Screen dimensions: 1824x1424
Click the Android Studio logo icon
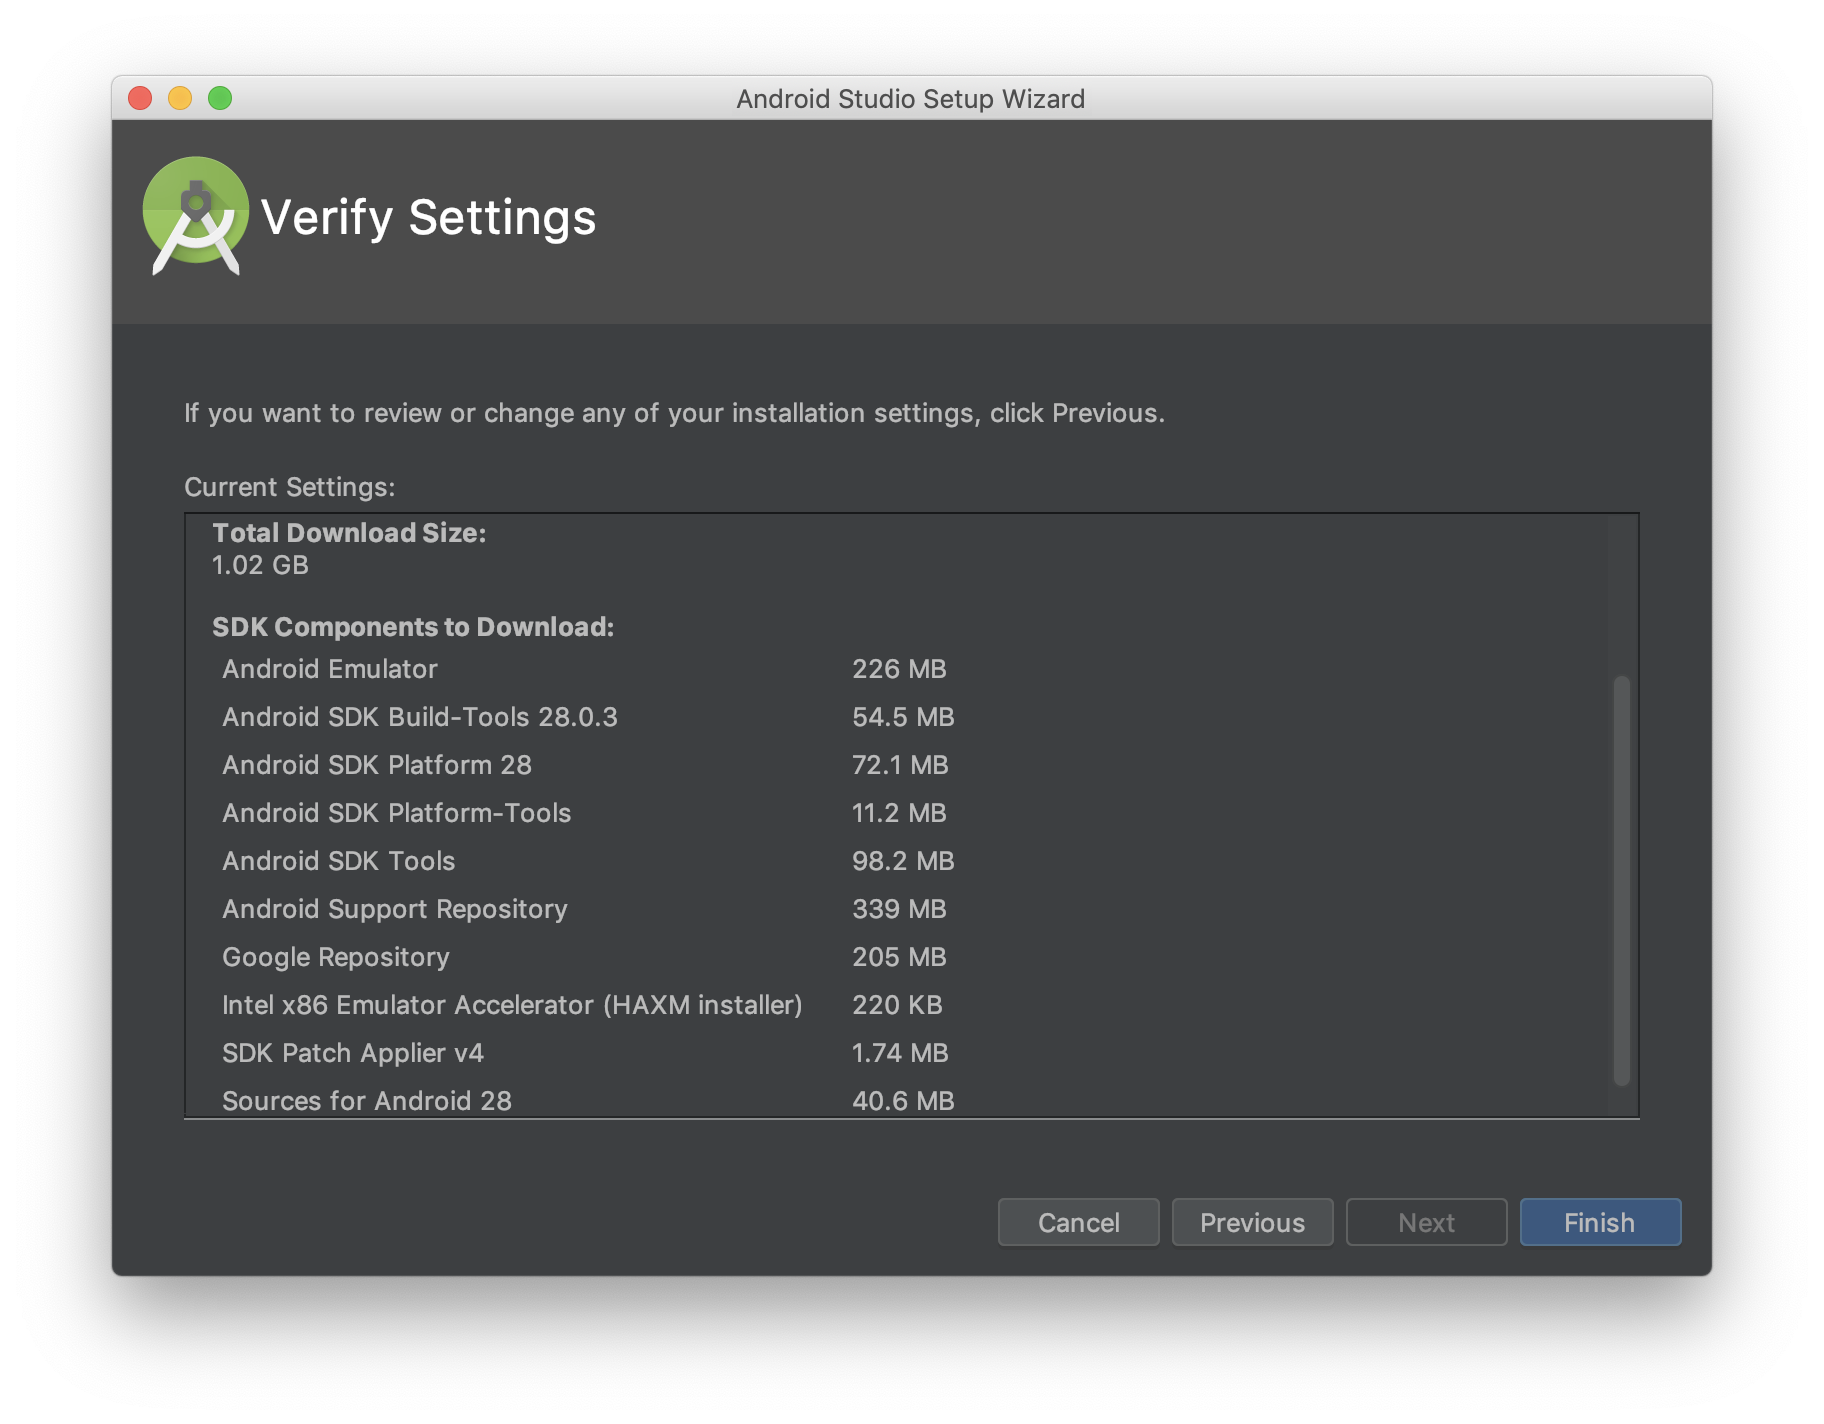tap(196, 215)
